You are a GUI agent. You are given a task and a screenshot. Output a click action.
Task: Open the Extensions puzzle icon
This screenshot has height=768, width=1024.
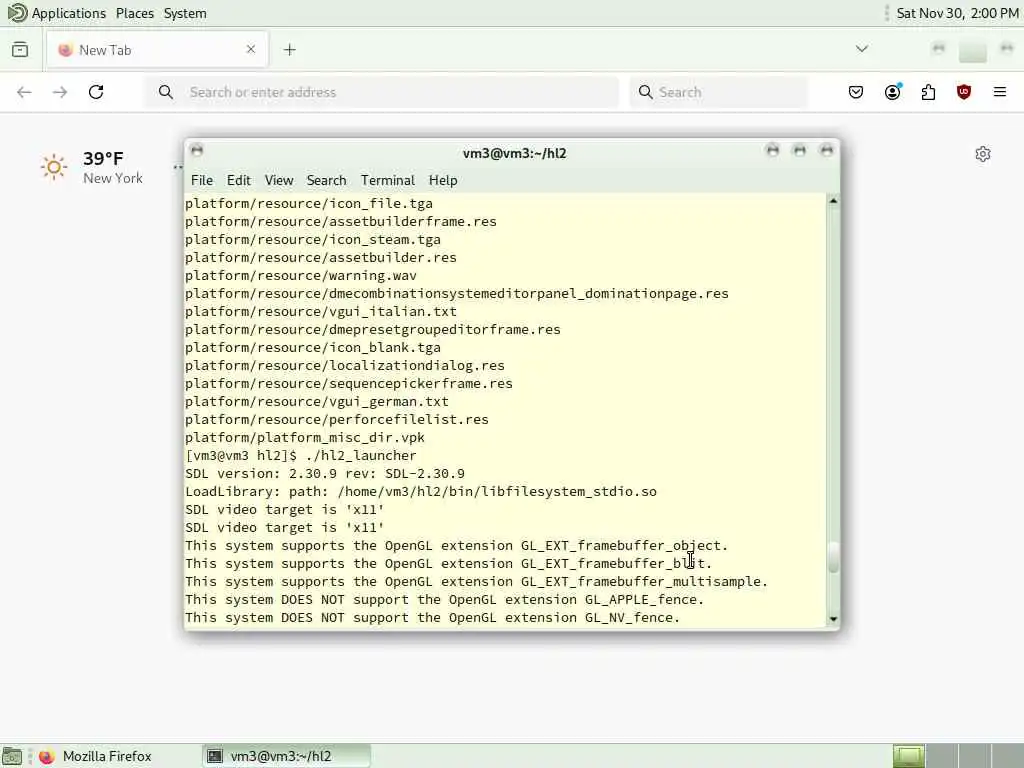(928, 92)
